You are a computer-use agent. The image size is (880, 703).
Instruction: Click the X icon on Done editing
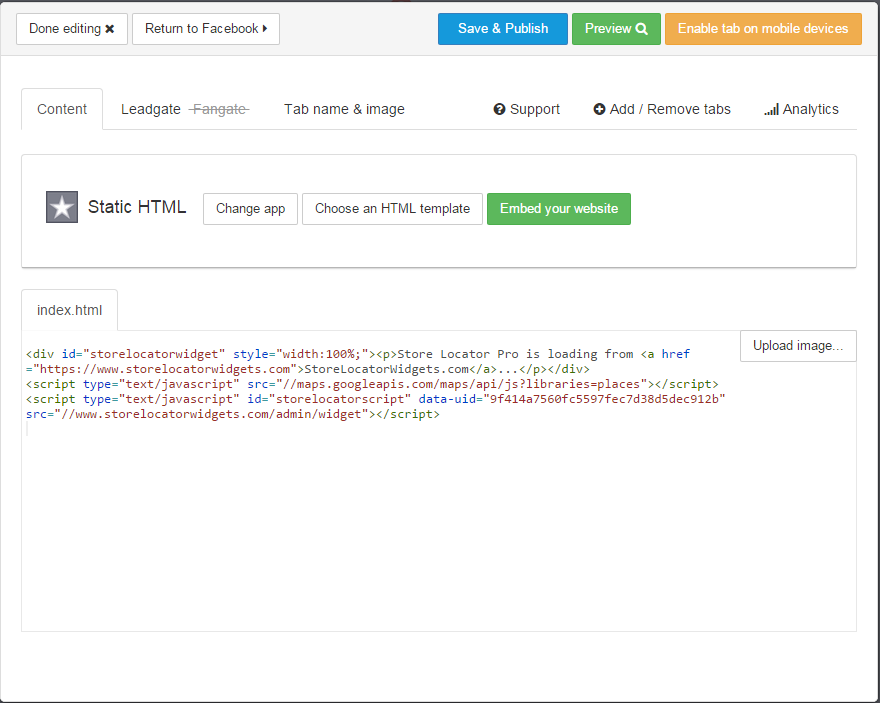pos(110,29)
